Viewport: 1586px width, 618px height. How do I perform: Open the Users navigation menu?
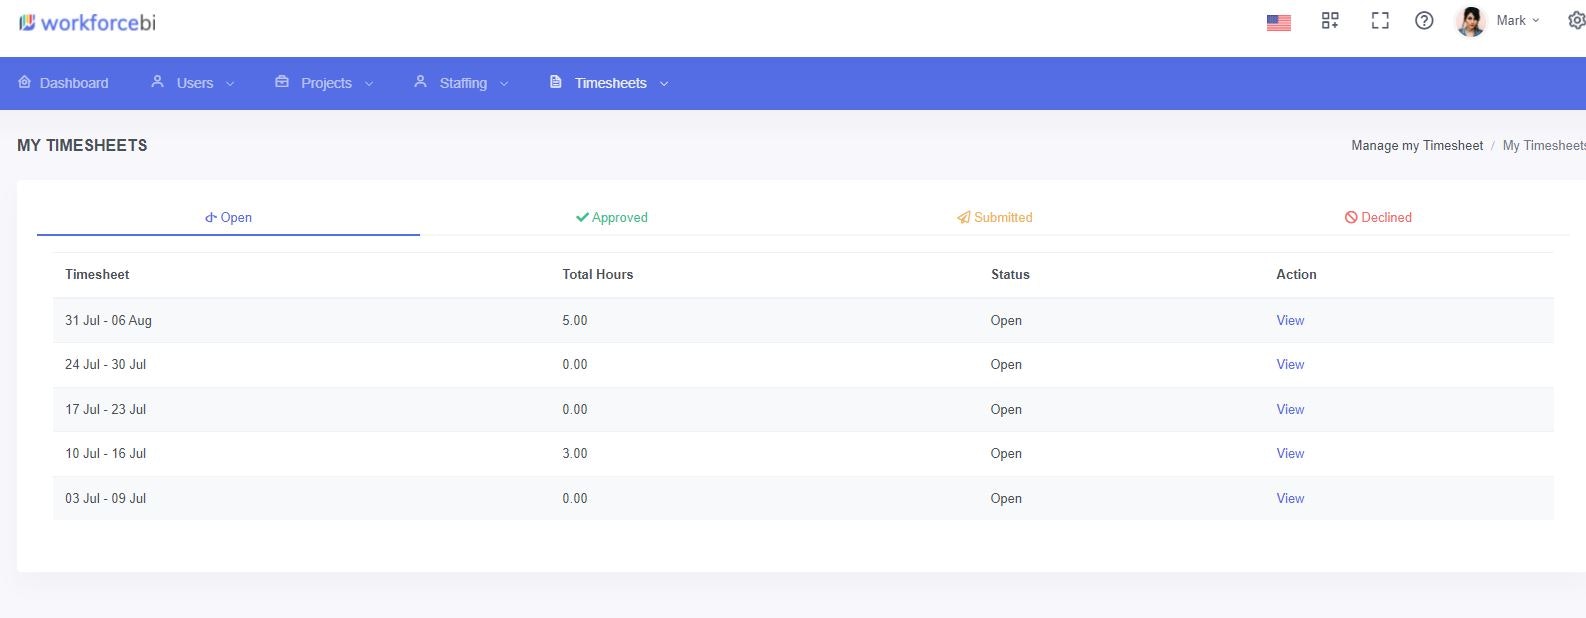193,83
